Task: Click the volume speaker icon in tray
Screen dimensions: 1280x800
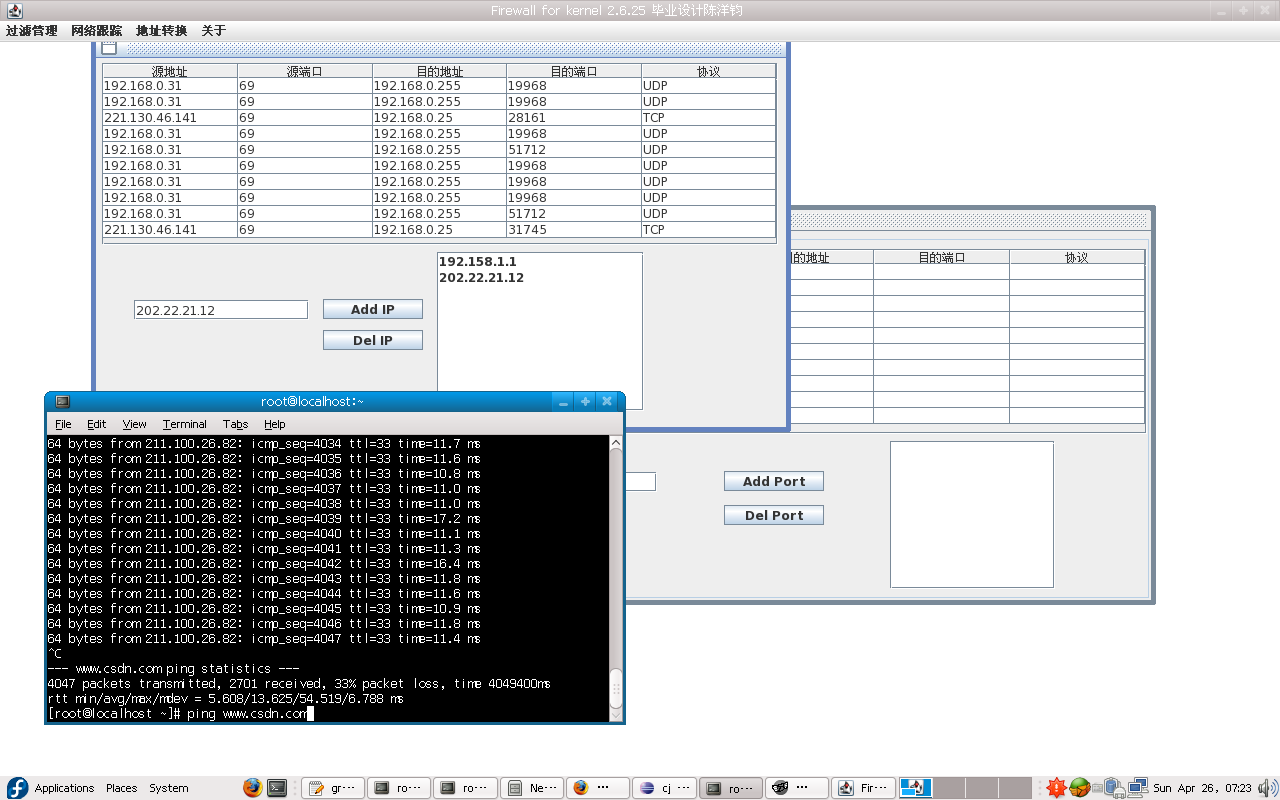Action: point(1267,788)
